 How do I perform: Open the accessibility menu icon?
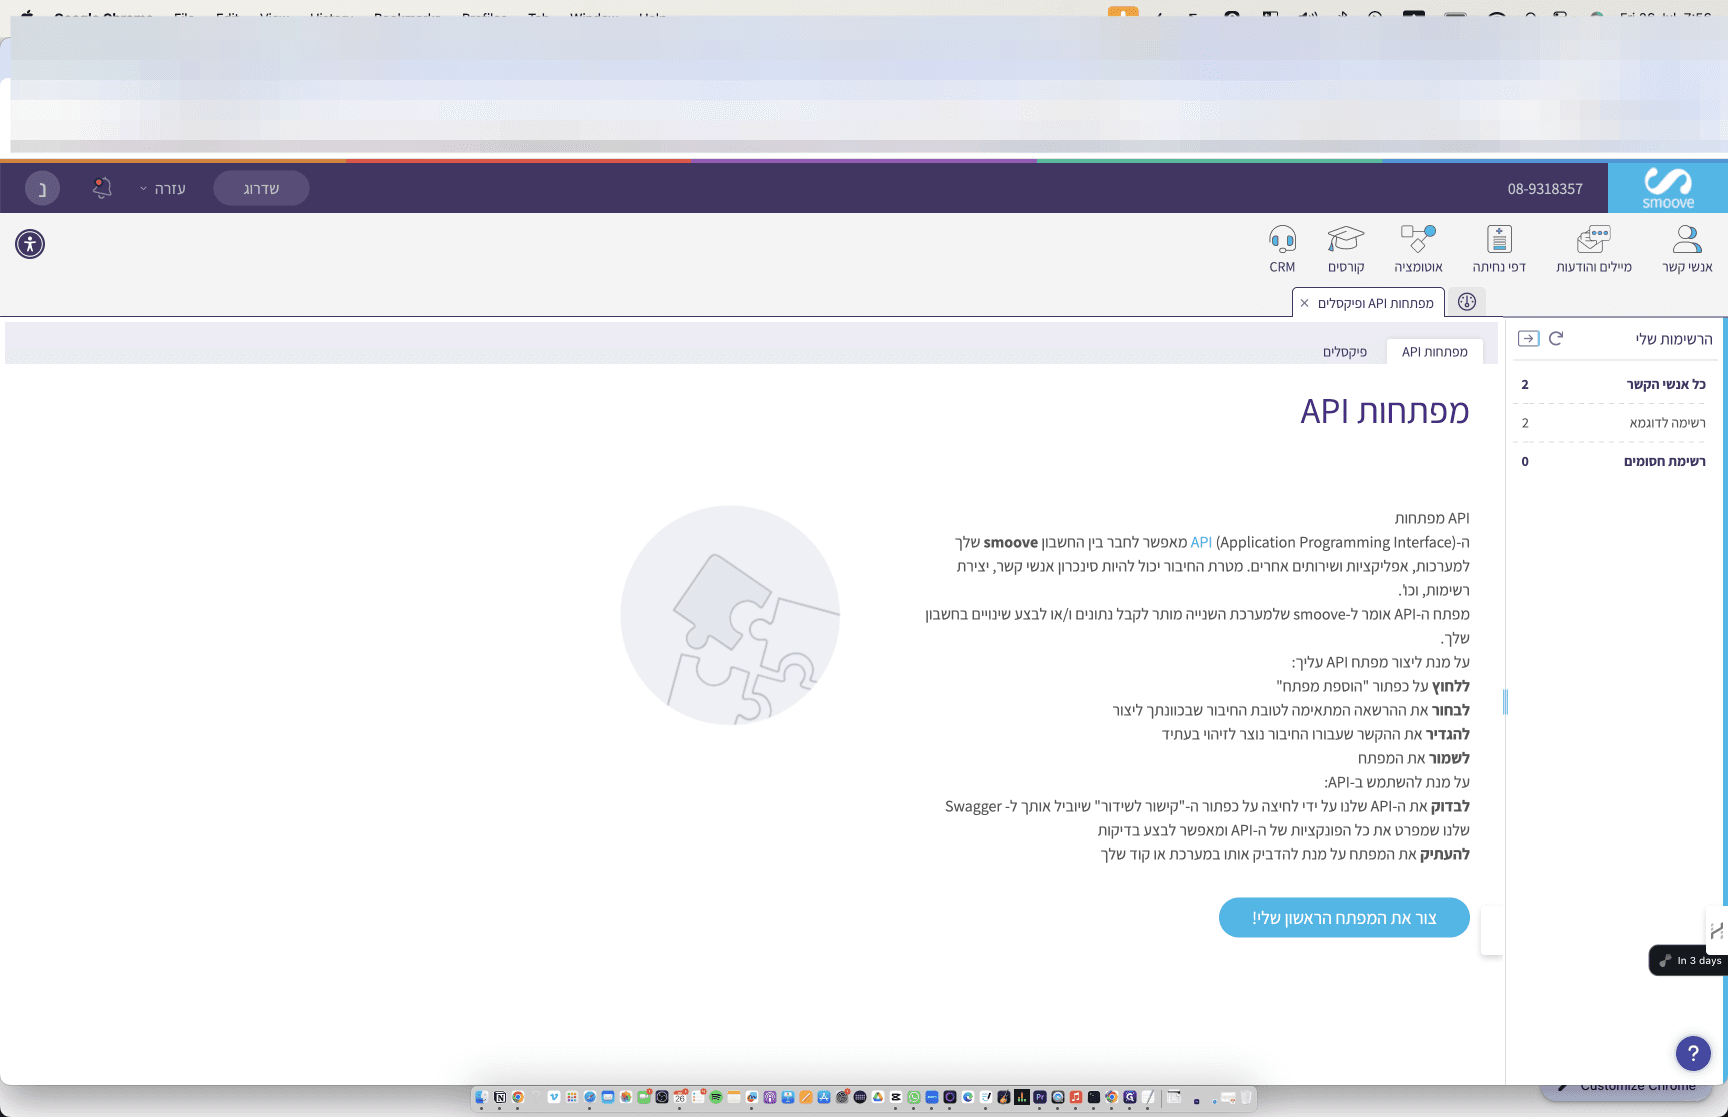coord(30,244)
